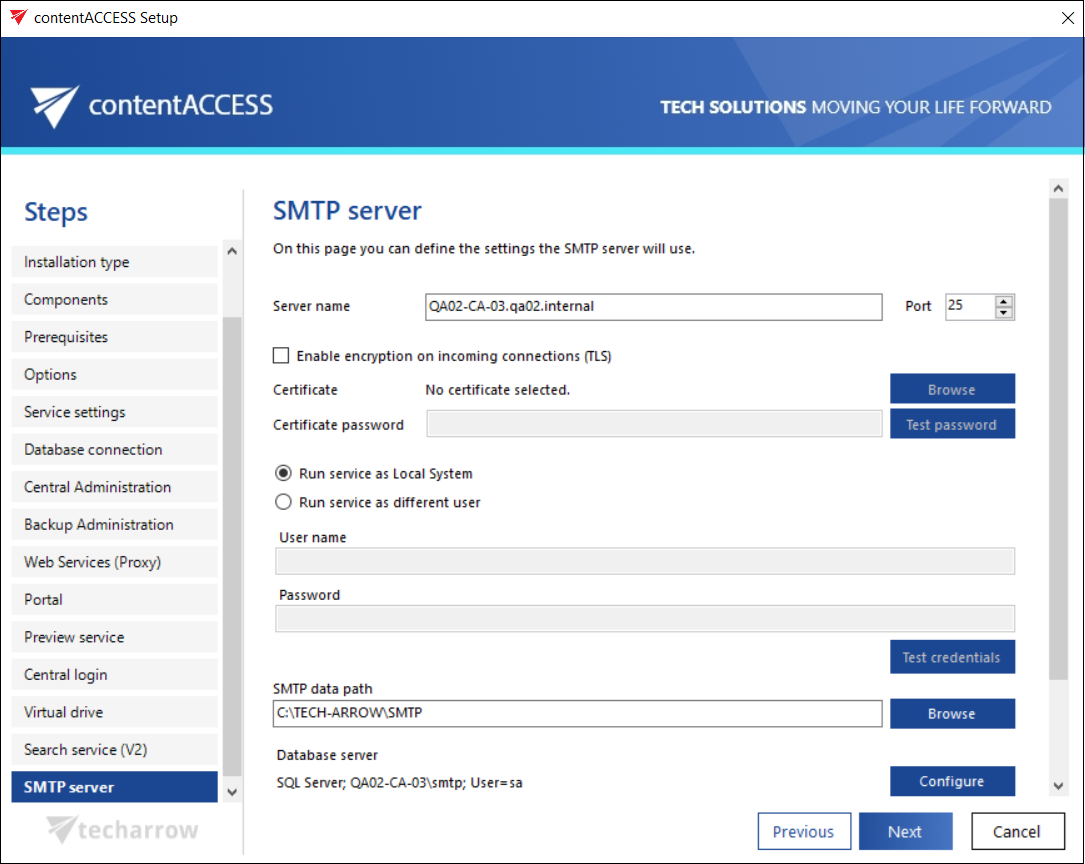Choose Run service as different user
The height and width of the screenshot is (864, 1085).
pyautogui.click(x=283, y=503)
